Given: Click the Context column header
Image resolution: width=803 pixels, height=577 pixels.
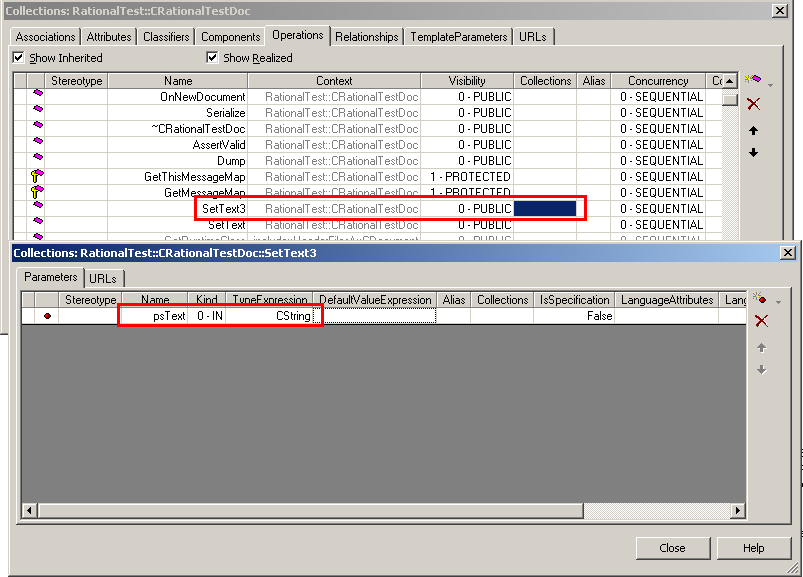Looking at the screenshot, I should [x=334, y=81].
